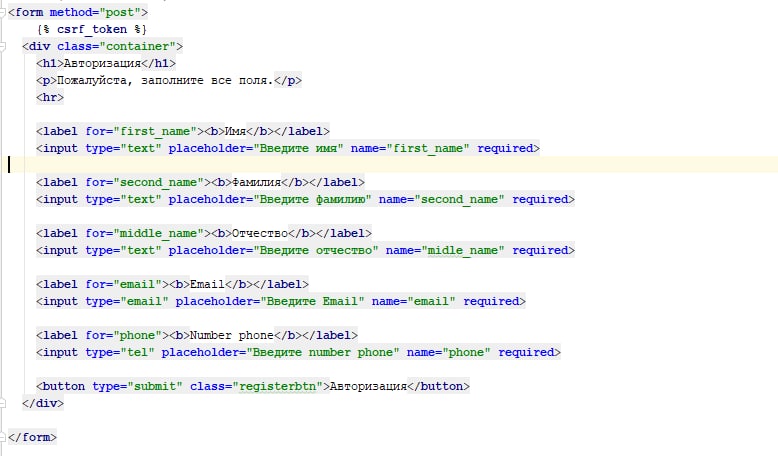The width and height of the screenshot is (778, 456).
Task: Click for="email" in the label
Action: click(124, 284)
